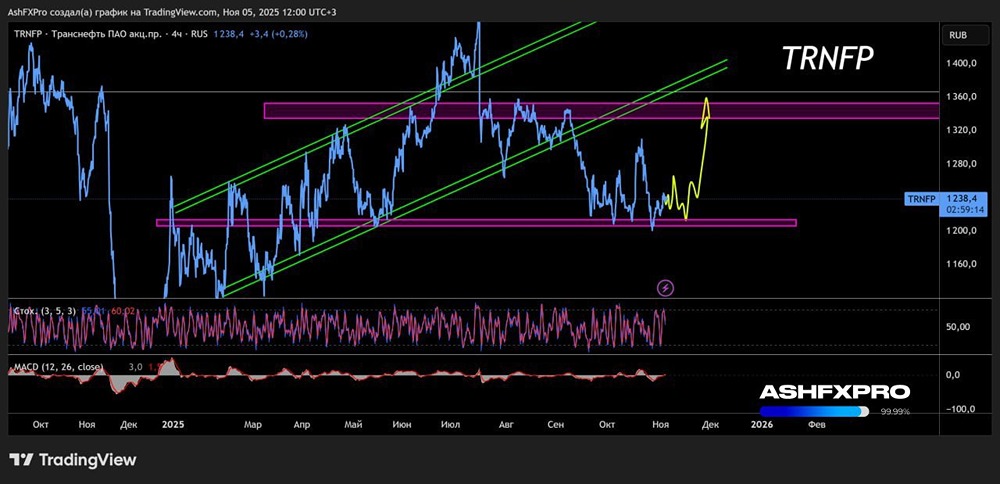Screen dimensions: 1000x484
Task: Click the Мар label on time axis
Action: [254, 424]
